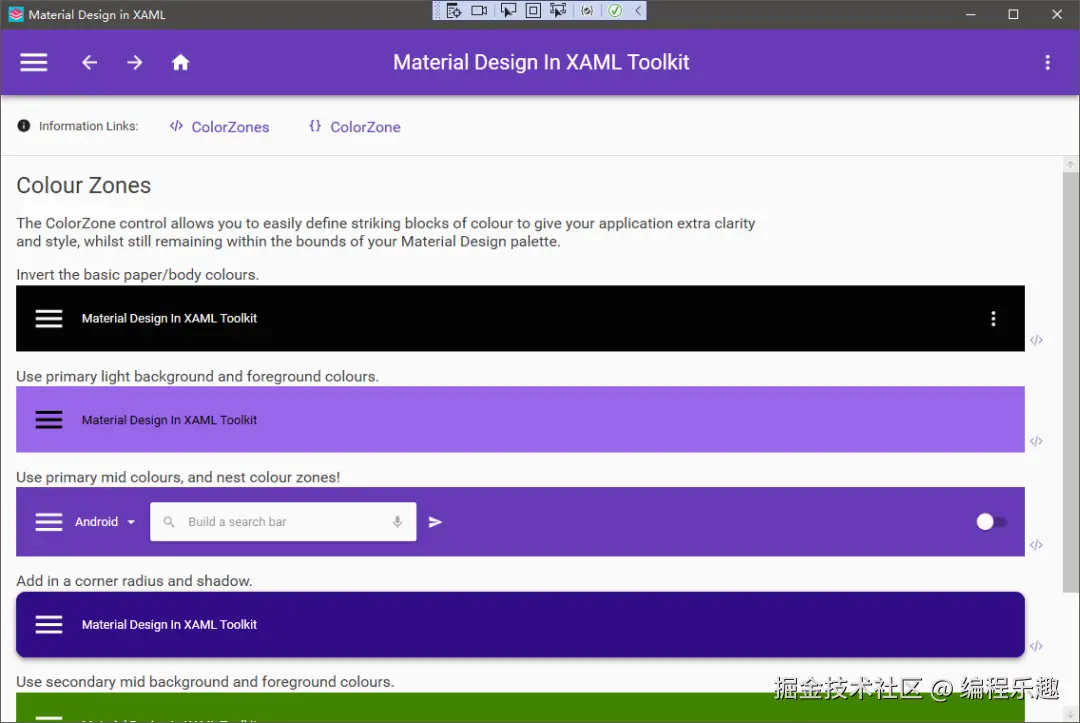Click hamburger icon in light purple zone
The width and height of the screenshot is (1080, 723).
(49, 419)
